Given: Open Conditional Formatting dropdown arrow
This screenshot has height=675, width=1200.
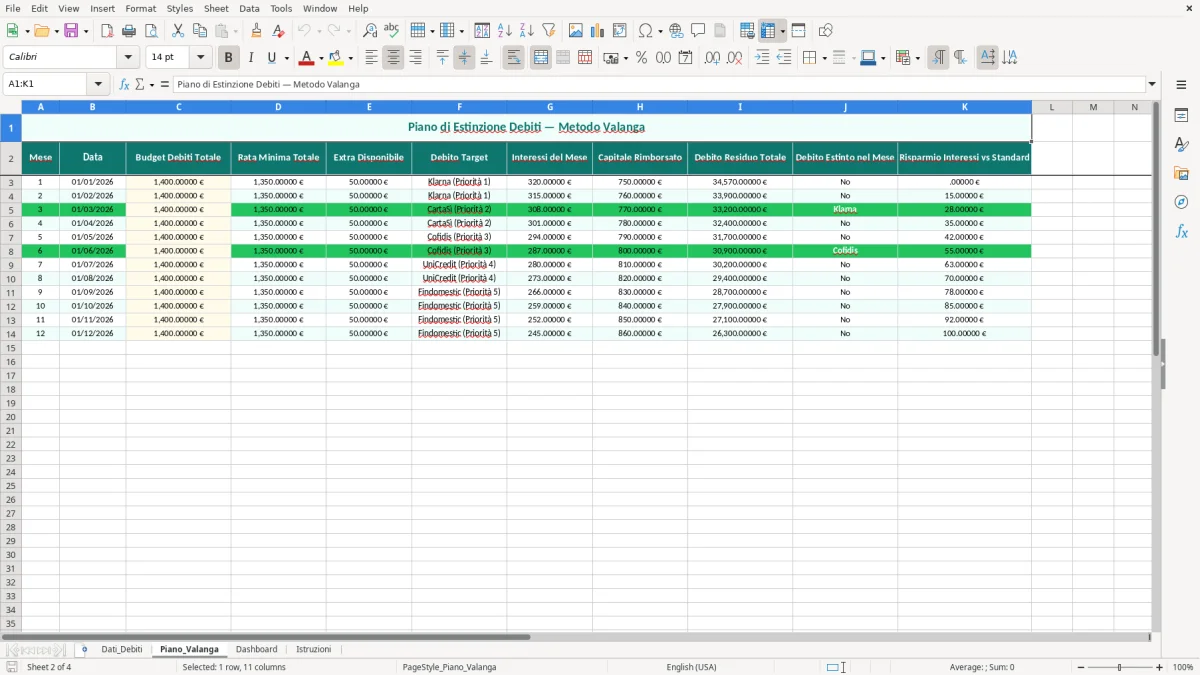Looking at the screenshot, I should [917, 58].
